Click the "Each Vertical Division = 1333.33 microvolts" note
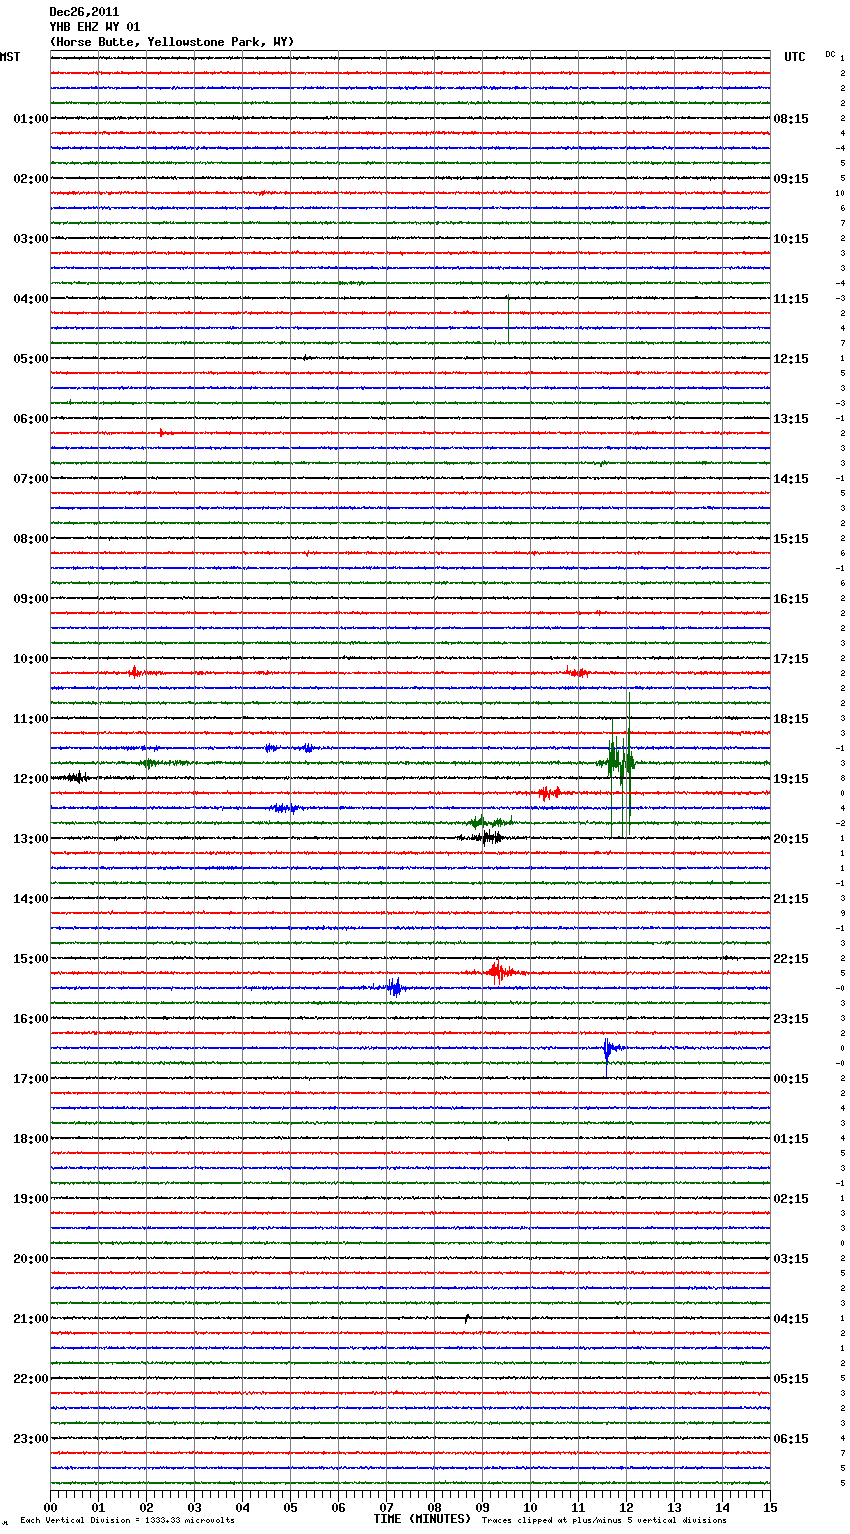The image size is (850, 1534). [x=127, y=1520]
